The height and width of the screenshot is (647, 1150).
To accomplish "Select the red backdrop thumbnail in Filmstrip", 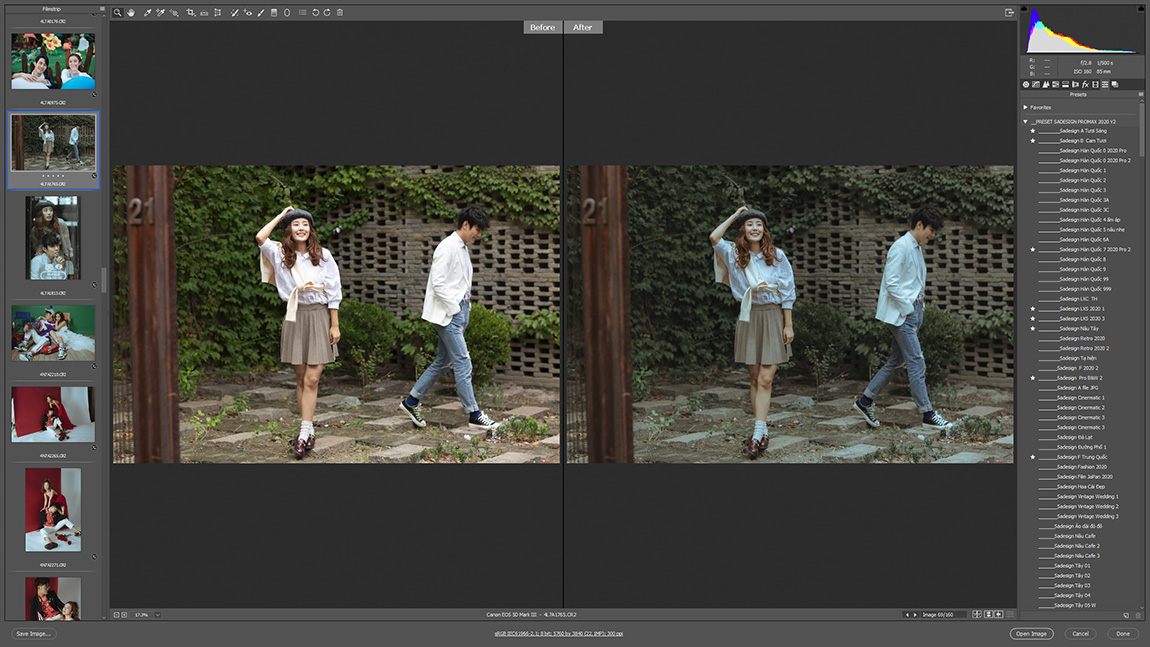I will [53, 414].
